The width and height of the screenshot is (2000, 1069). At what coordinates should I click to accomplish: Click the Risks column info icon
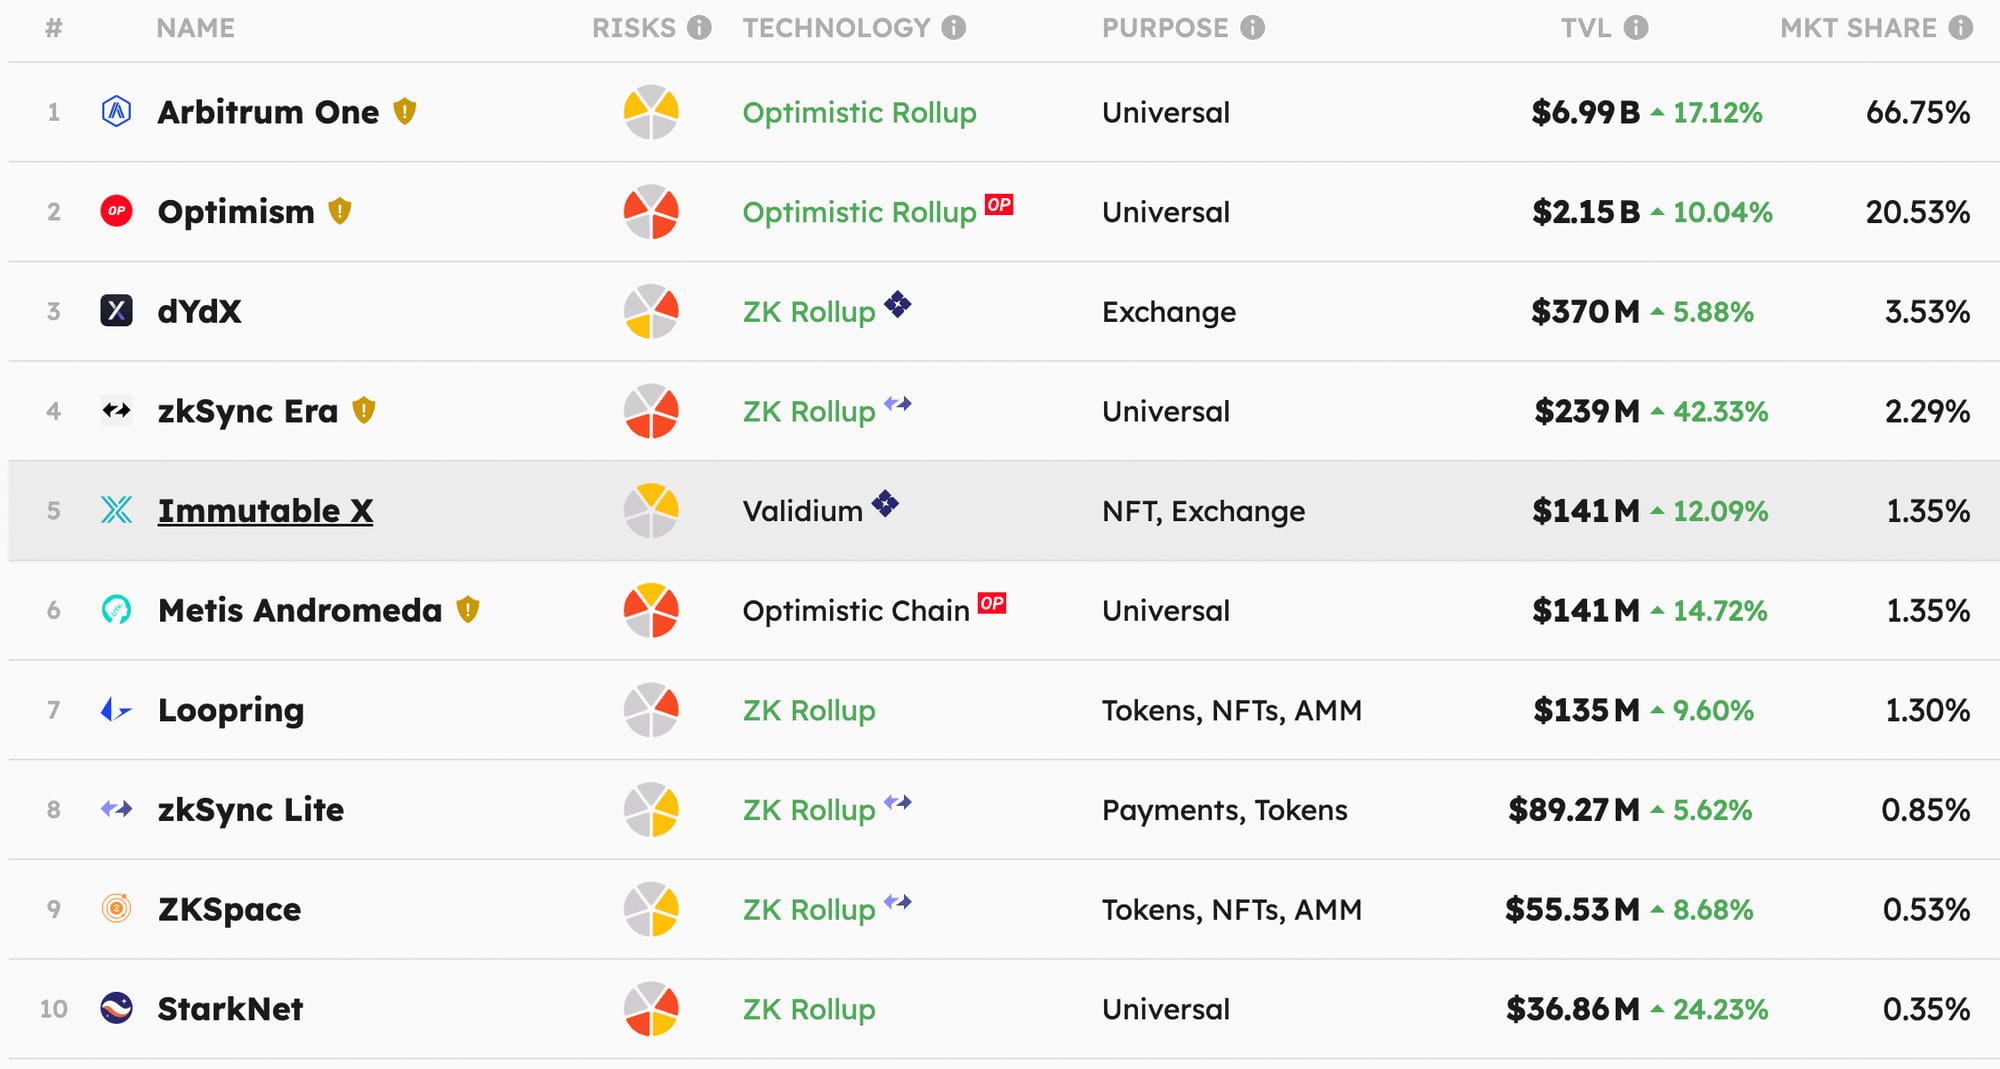[699, 28]
